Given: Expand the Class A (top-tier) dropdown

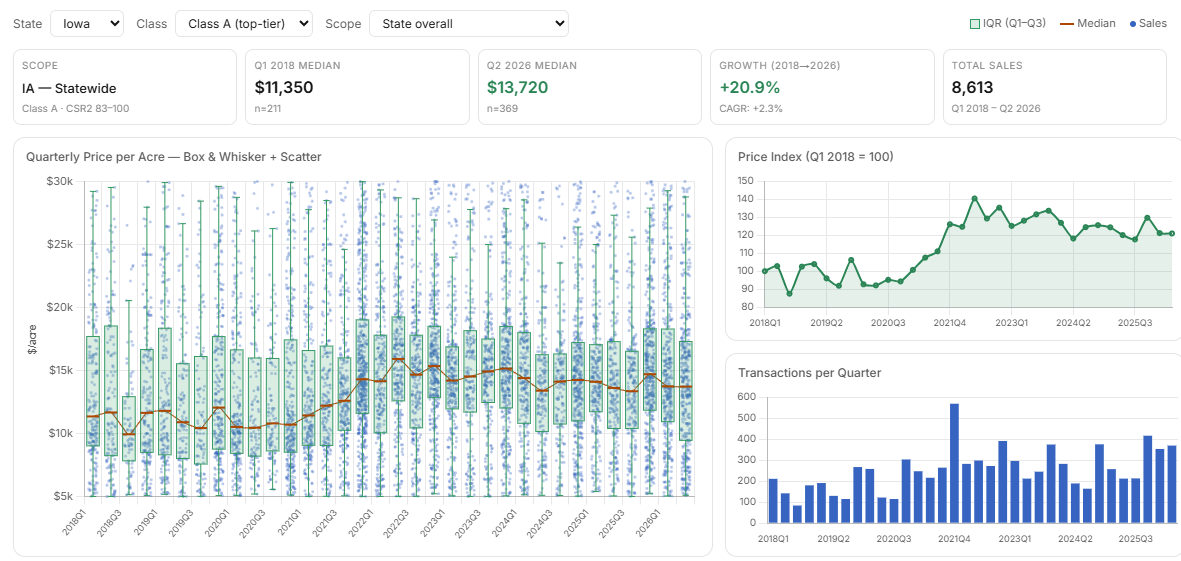Looking at the screenshot, I should click(244, 23).
